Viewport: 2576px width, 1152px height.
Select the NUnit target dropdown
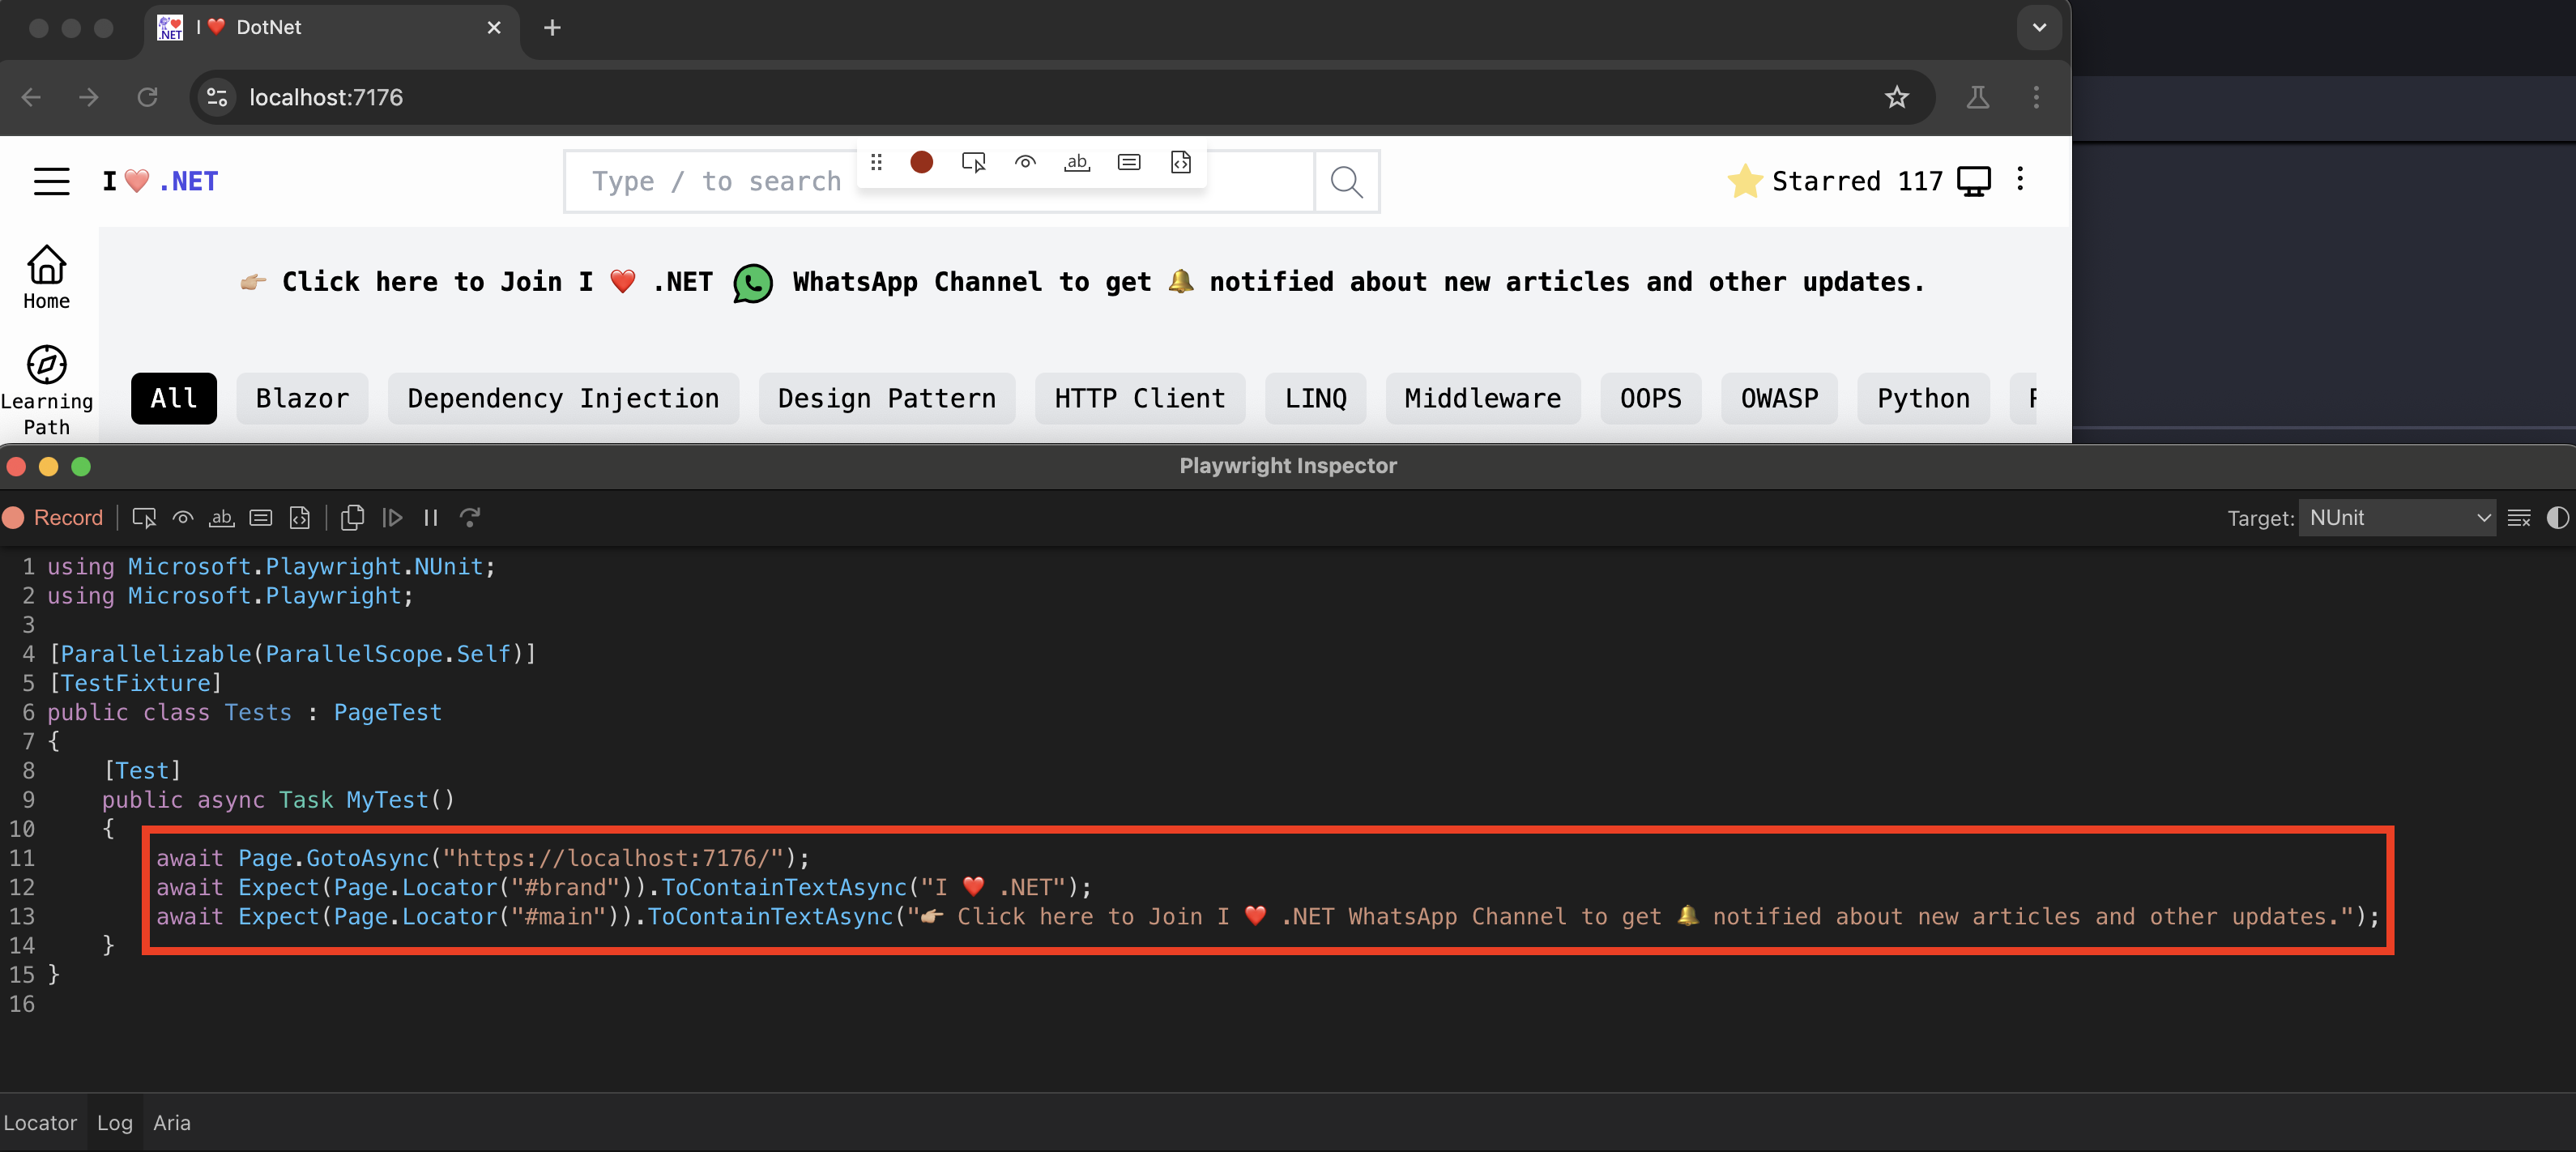2399,518
